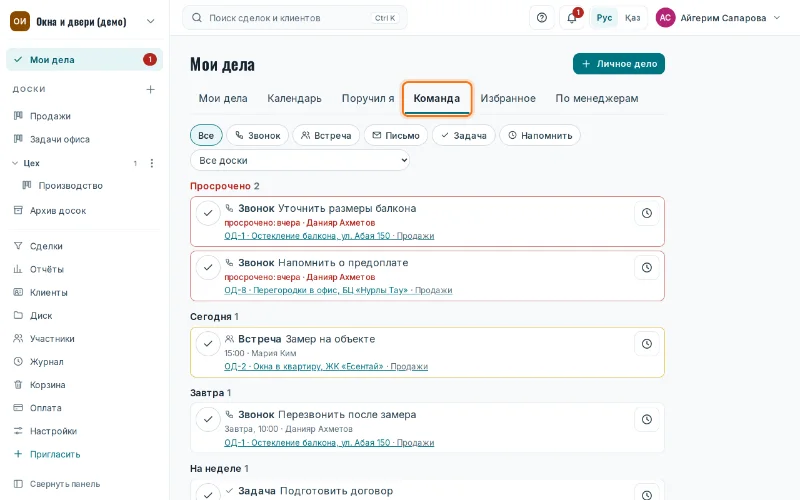Open Оплата section
800x500 pixels.
click(x=84, y=408)
